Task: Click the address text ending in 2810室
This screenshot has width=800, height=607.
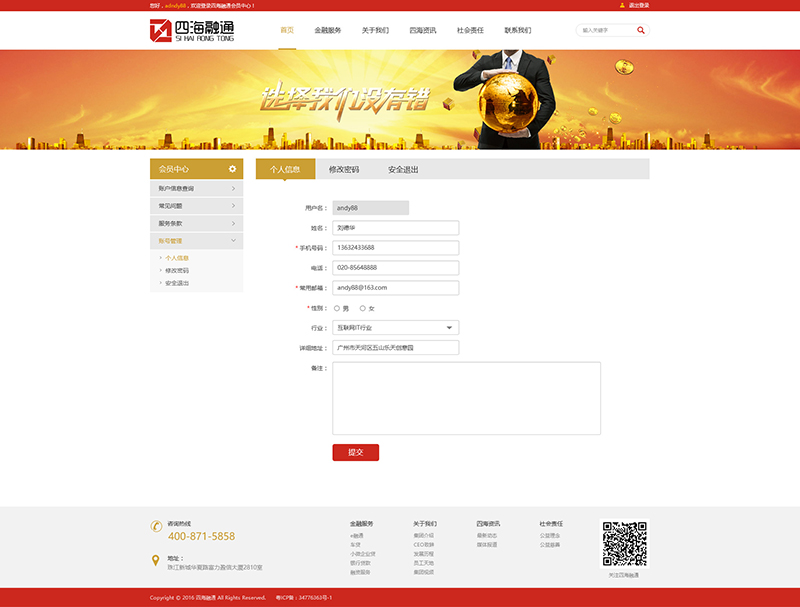Action: click(x=215, y=567)
